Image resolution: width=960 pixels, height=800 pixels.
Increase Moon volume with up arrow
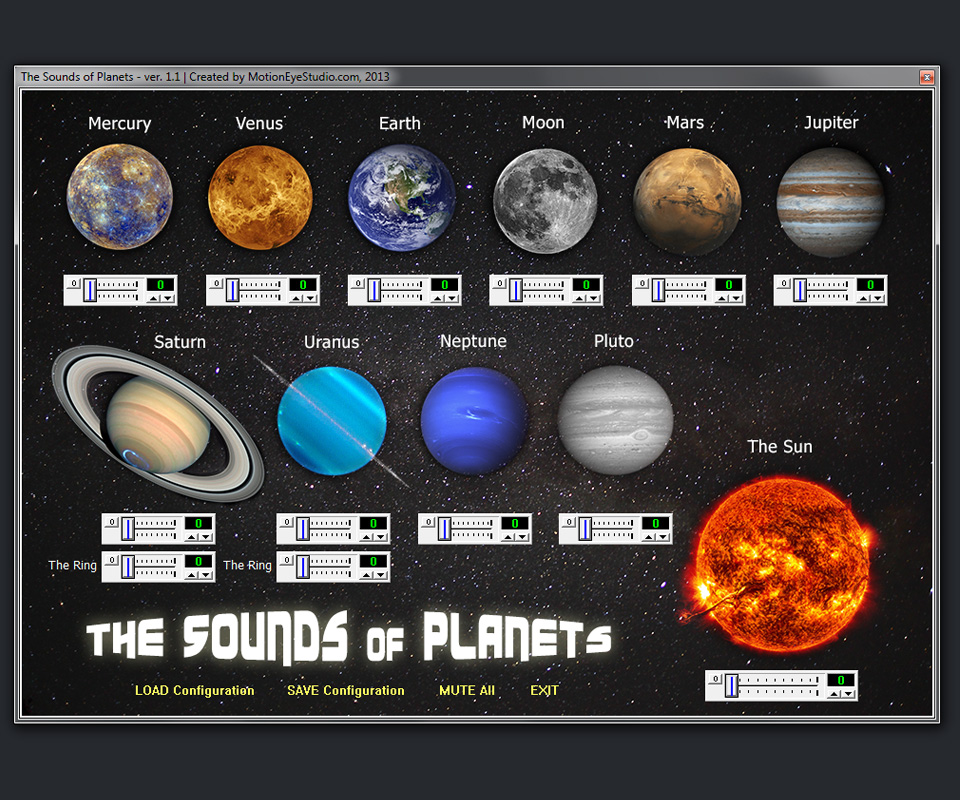(579, 298)
